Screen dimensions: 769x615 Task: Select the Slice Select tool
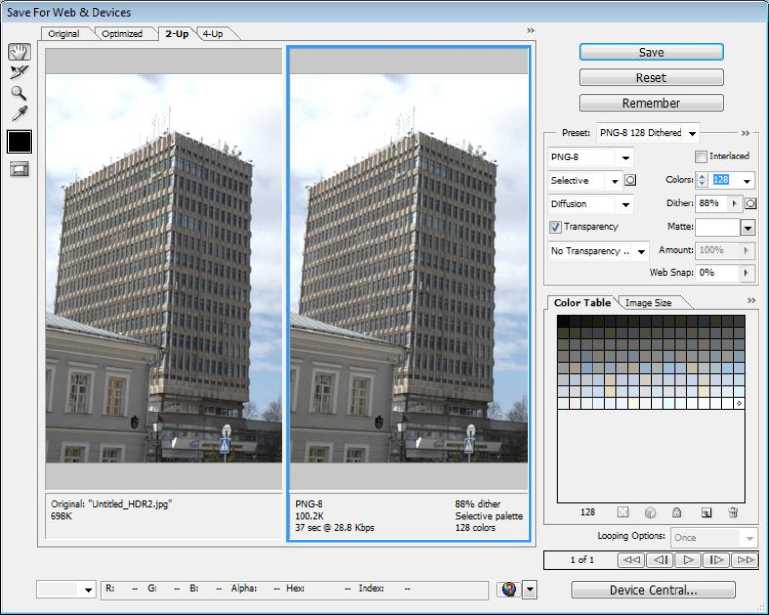(x=19, y=72)
